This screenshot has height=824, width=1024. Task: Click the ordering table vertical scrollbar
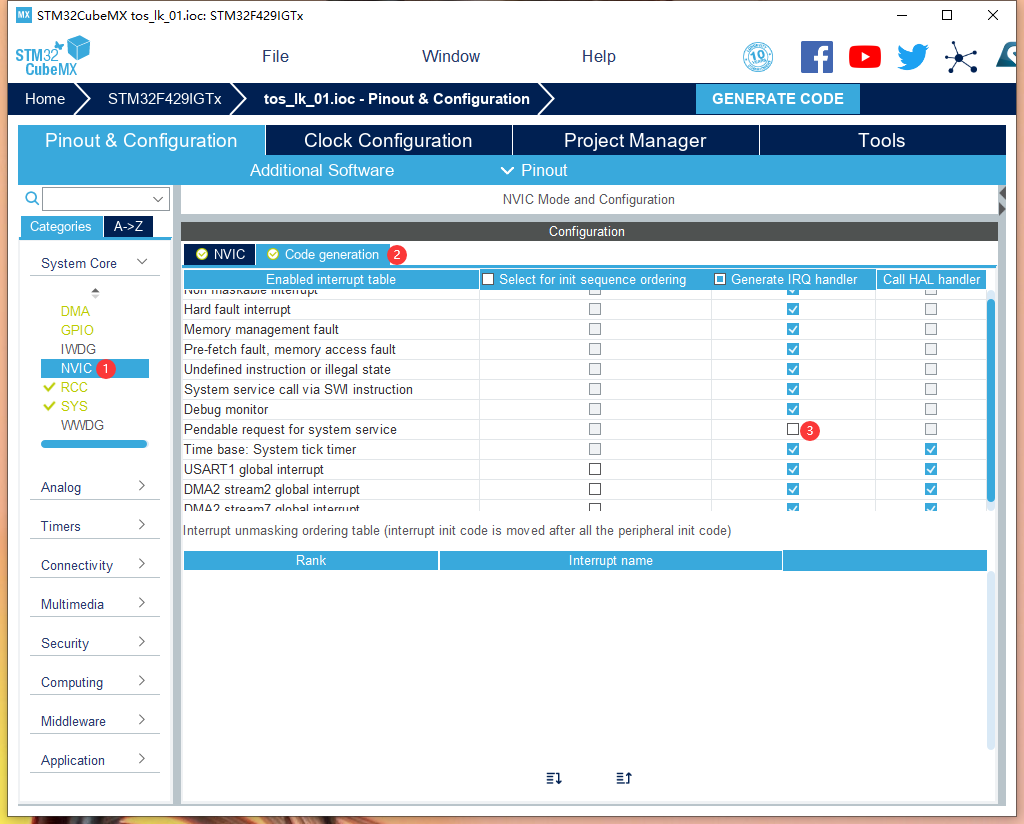point(991,659)
